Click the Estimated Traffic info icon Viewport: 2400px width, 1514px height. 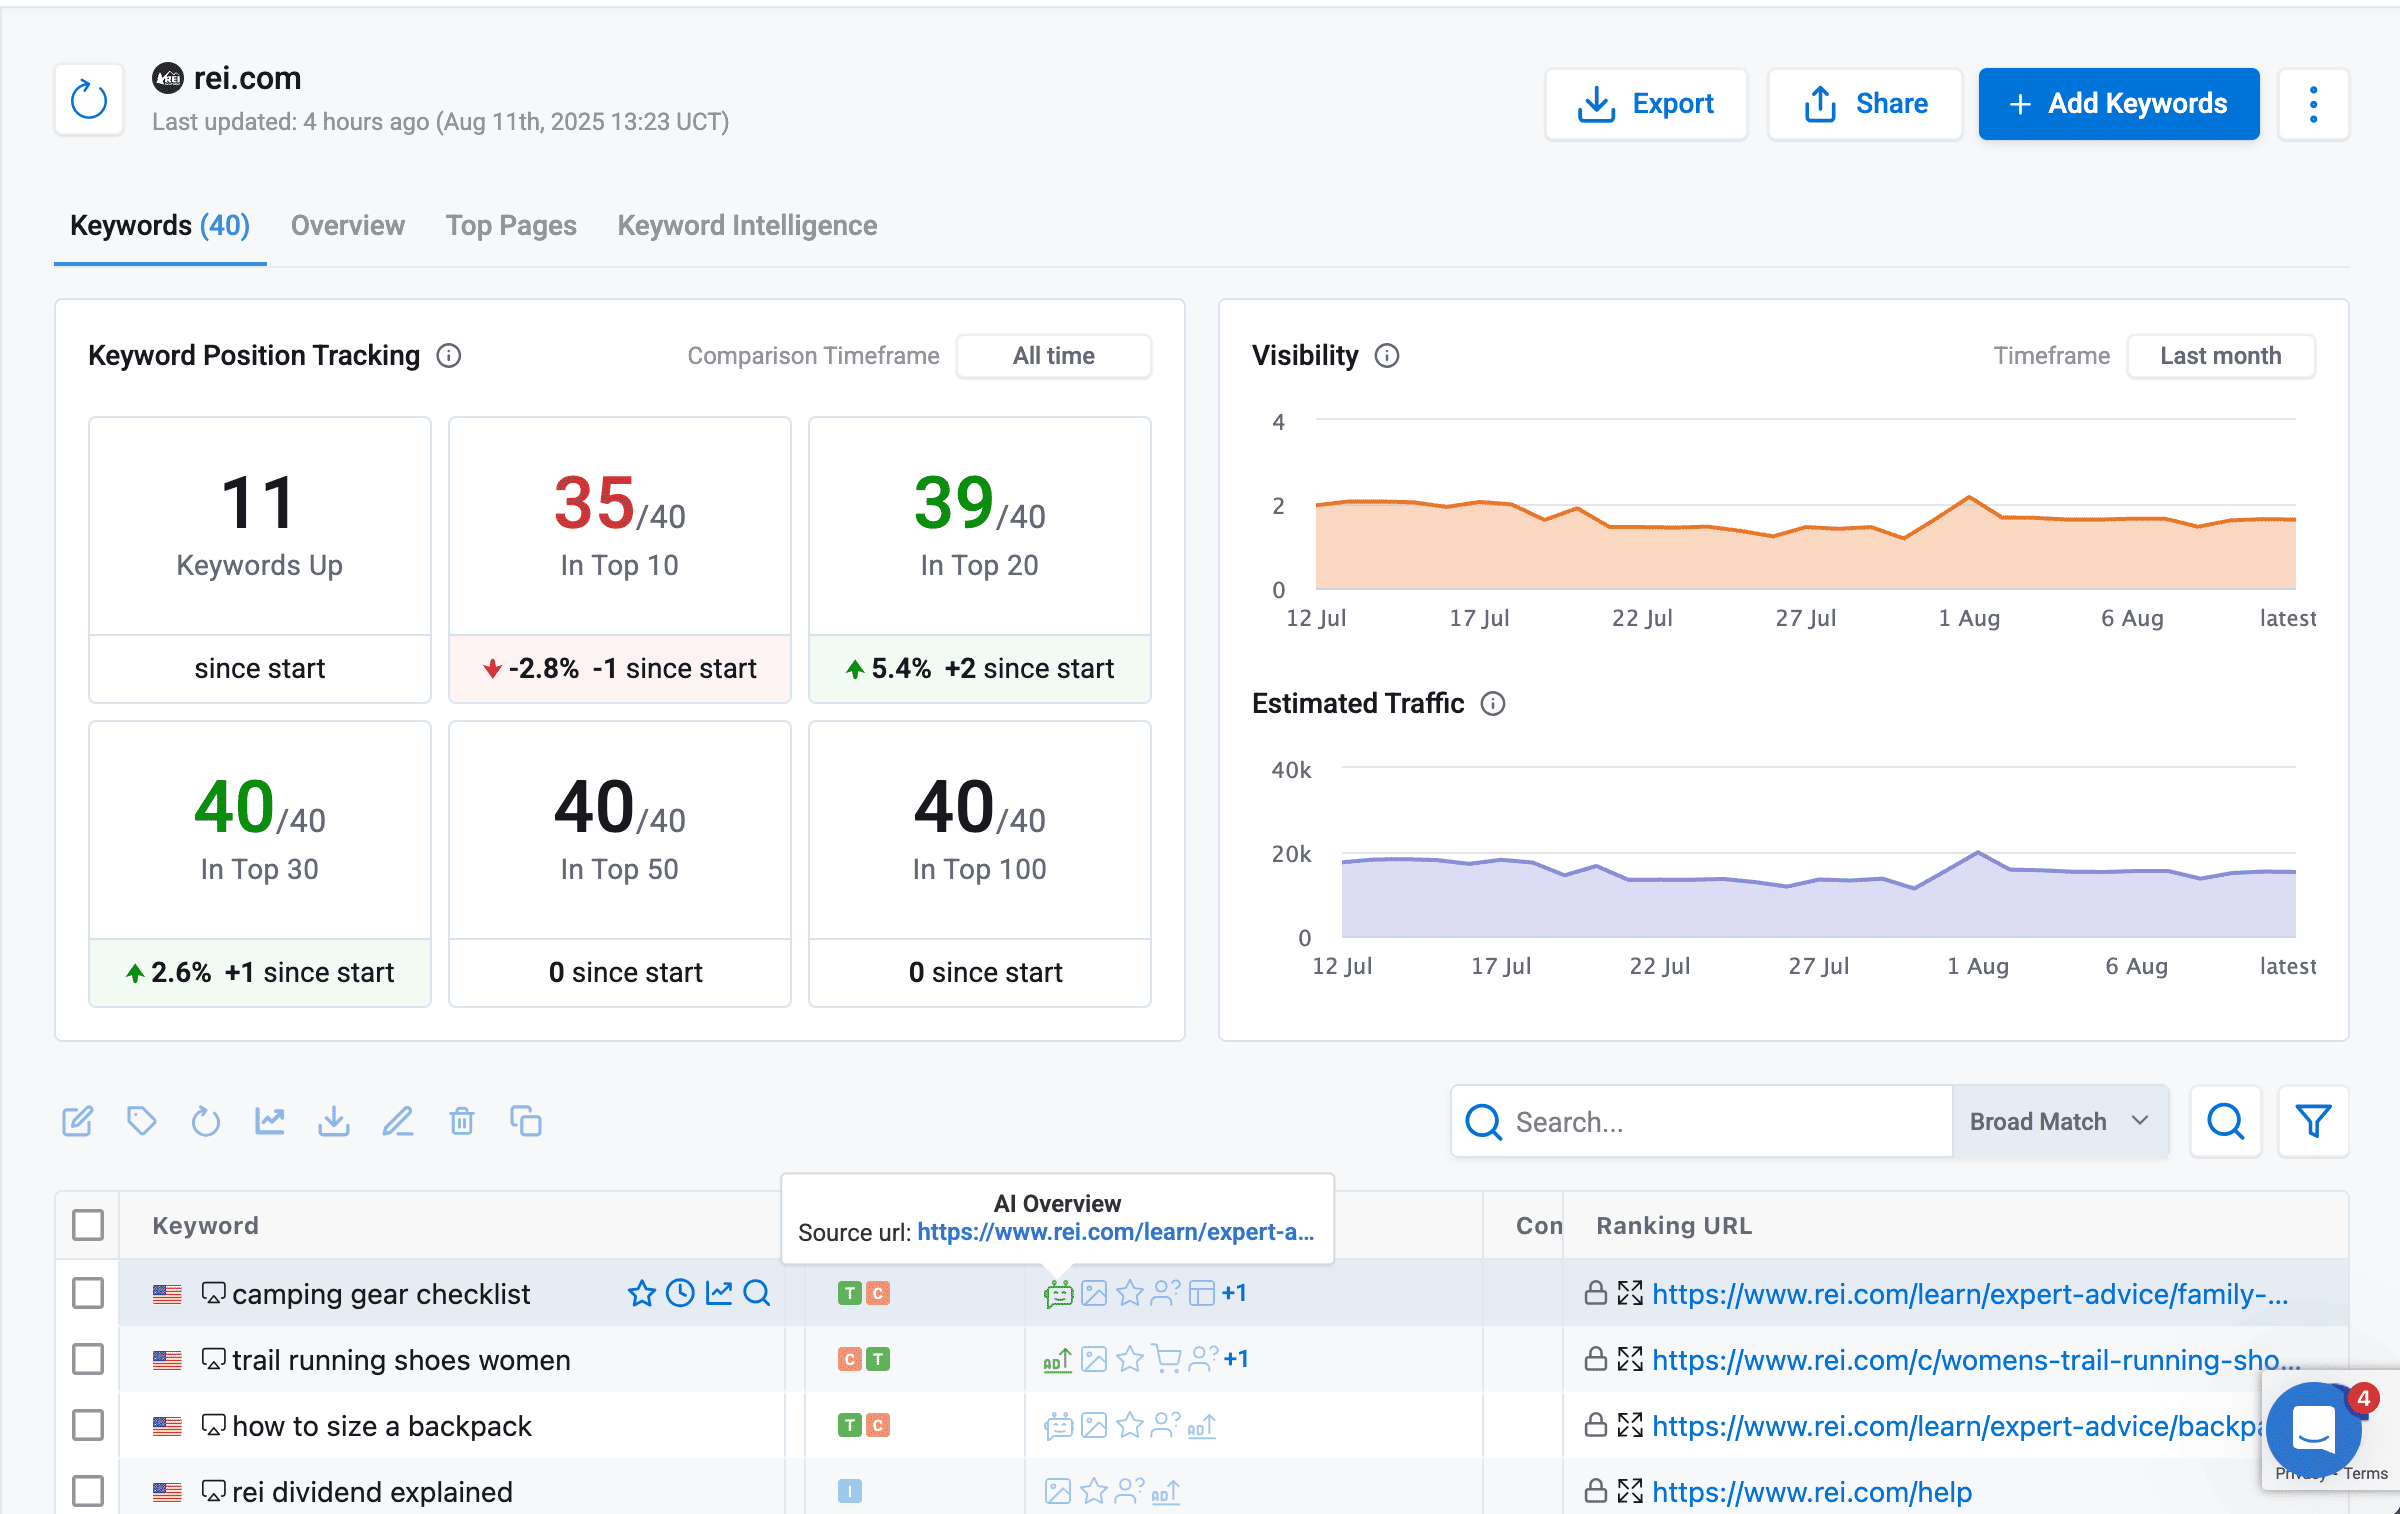1493,704
